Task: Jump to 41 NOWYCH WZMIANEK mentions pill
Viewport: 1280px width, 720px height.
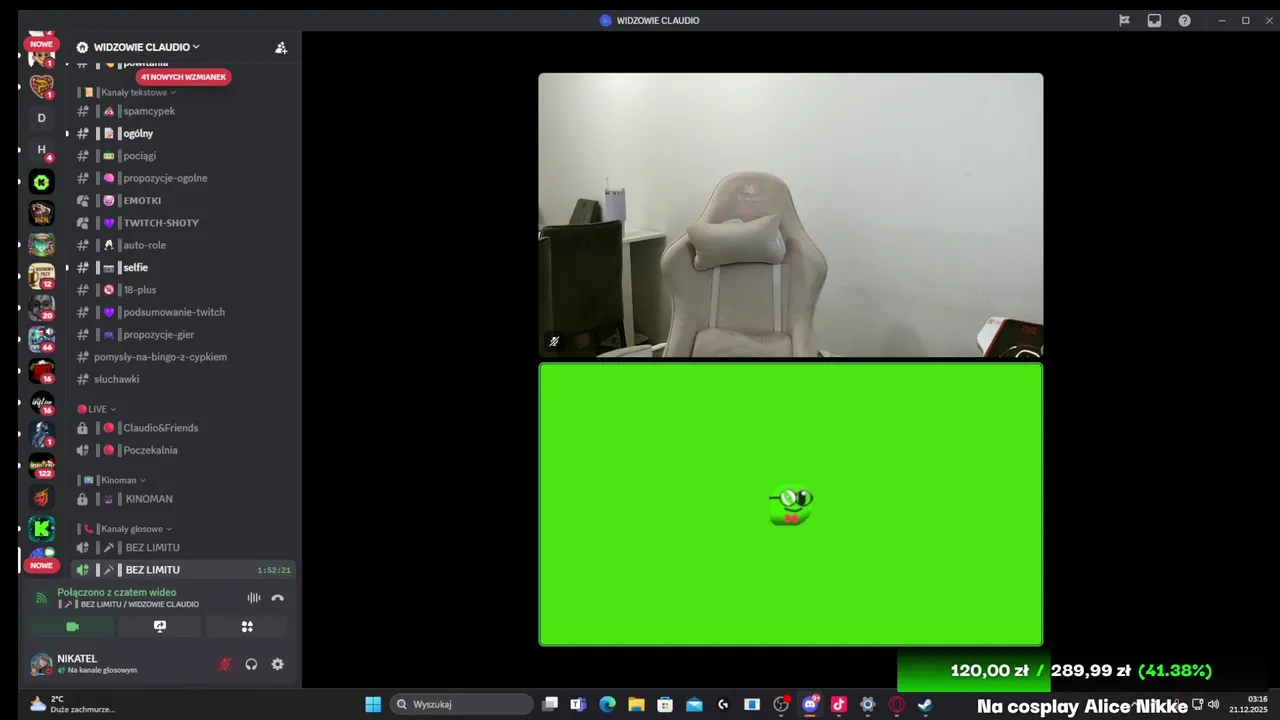Action: point(183,77)
